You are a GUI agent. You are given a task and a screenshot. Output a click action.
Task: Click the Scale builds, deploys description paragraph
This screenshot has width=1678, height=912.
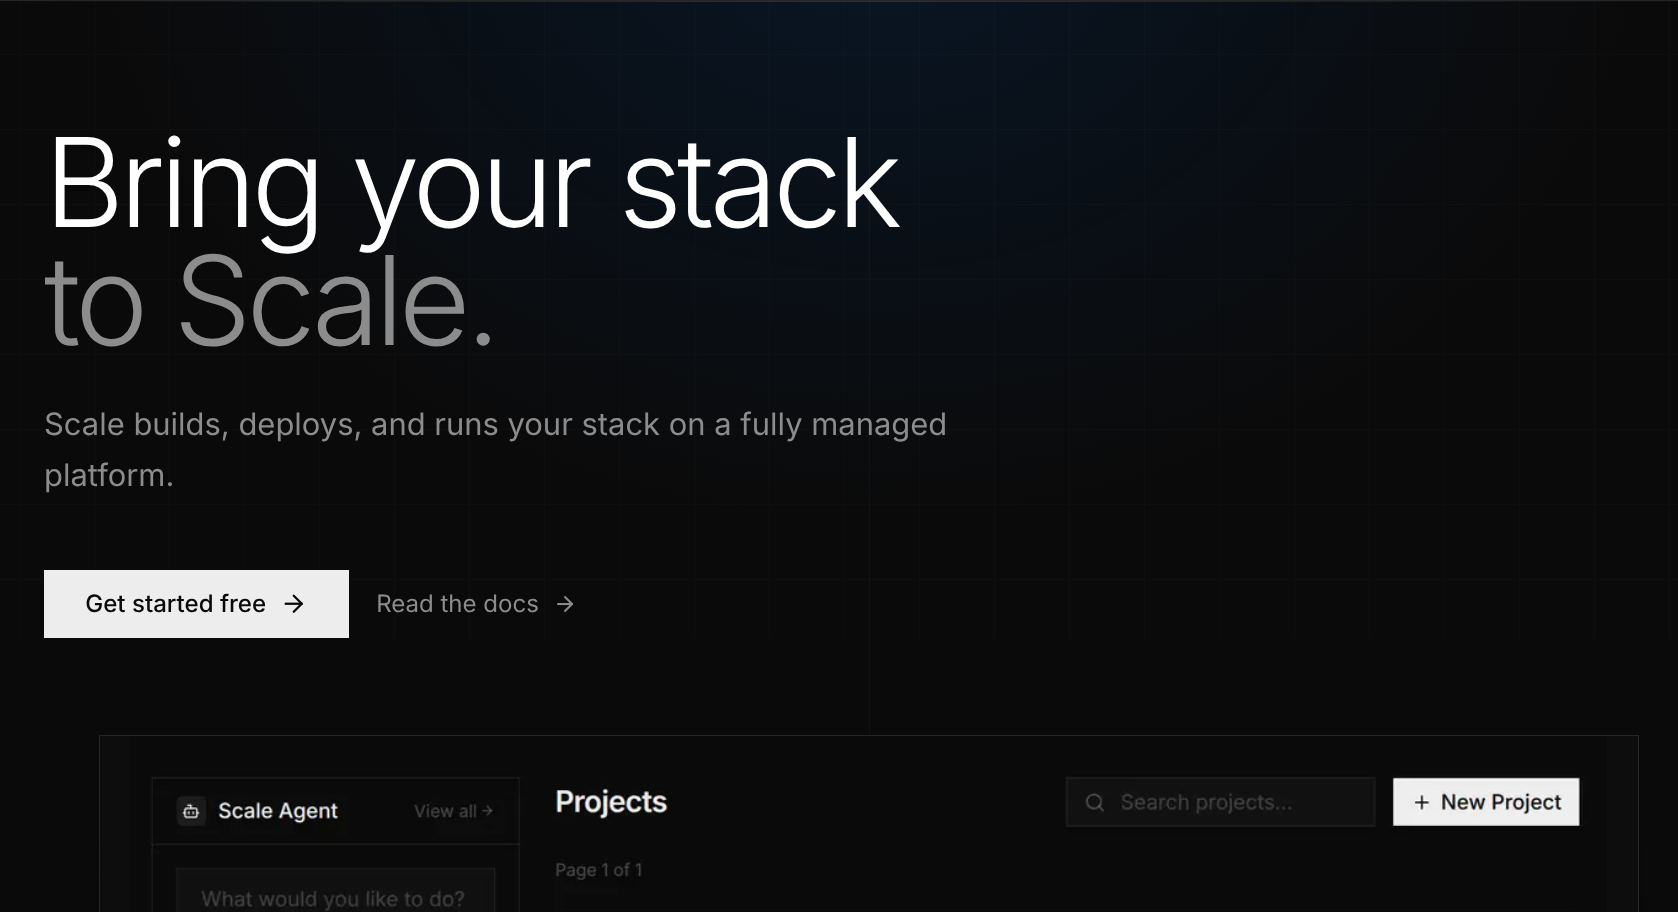[495, 449]
